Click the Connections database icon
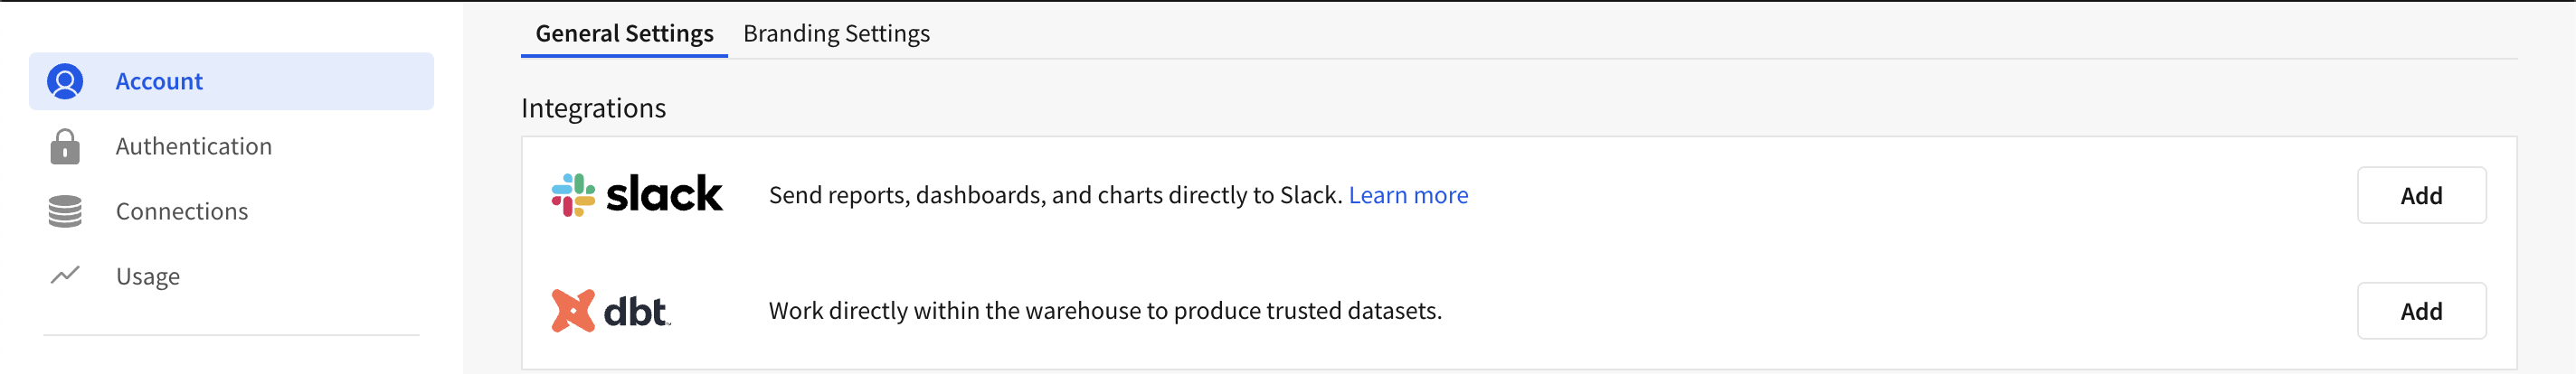Screen dimensions: 2576x374 65,211
